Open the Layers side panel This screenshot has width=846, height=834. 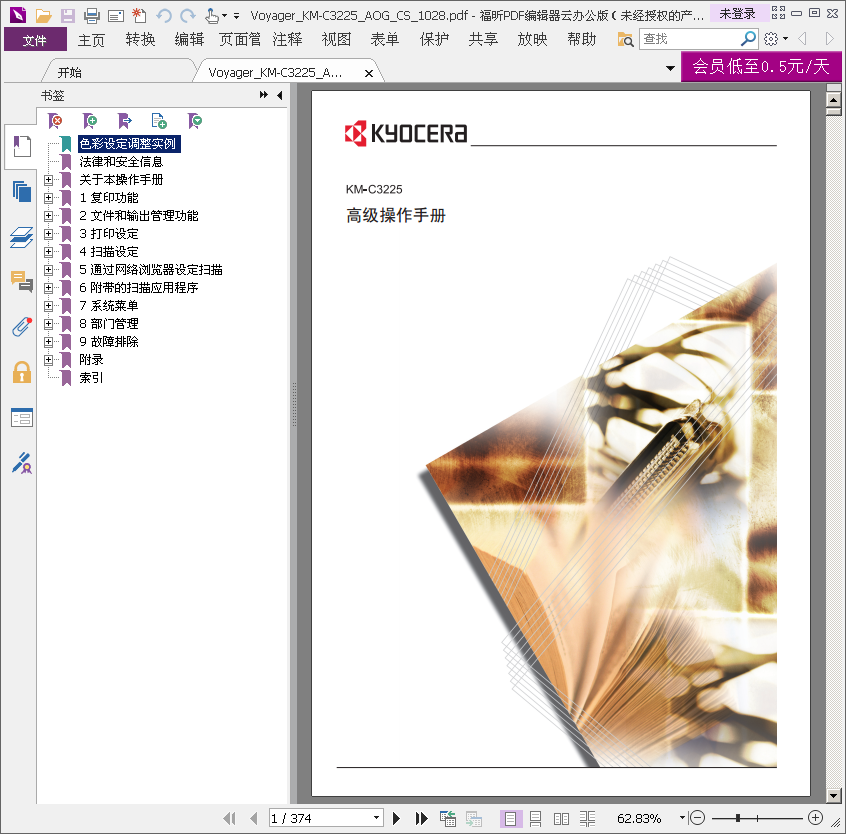22,237
